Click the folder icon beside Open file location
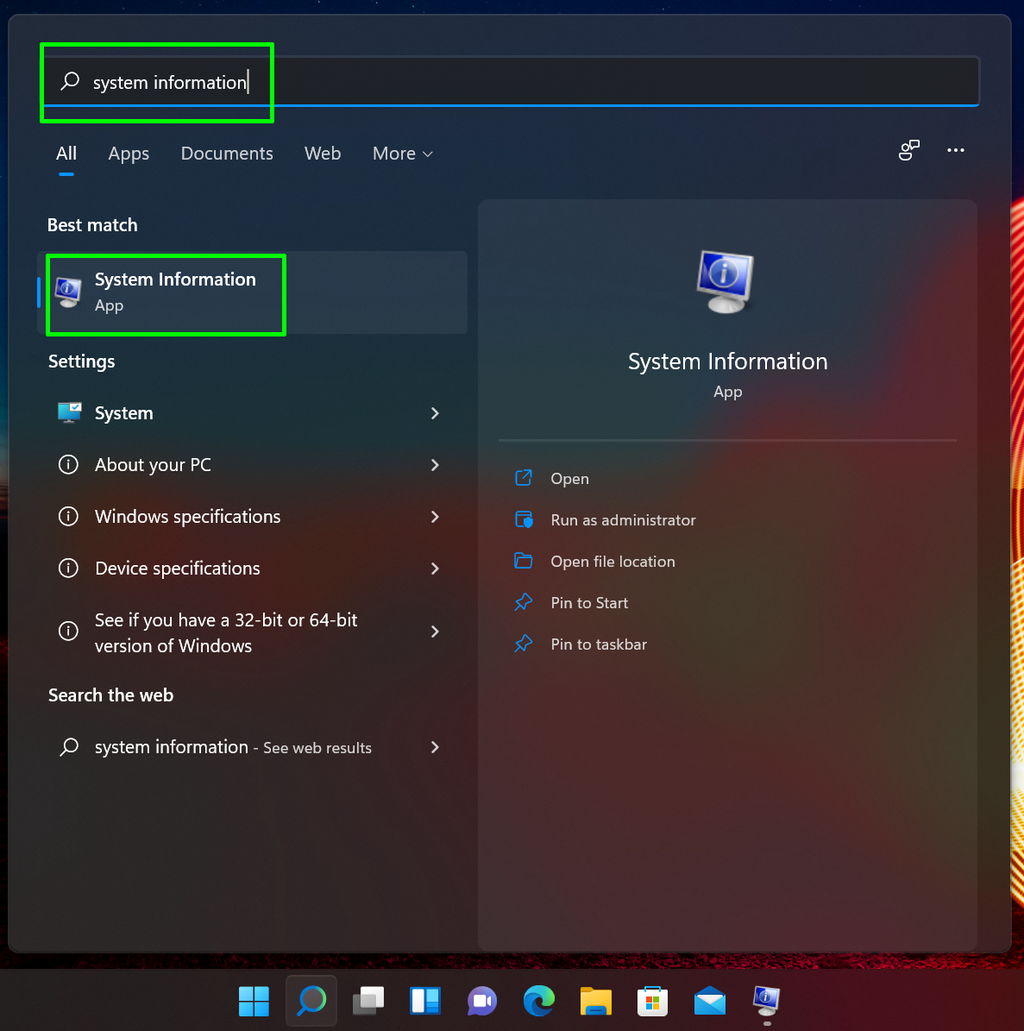Screen dimensions: 1024x1031 click(524, 561)
